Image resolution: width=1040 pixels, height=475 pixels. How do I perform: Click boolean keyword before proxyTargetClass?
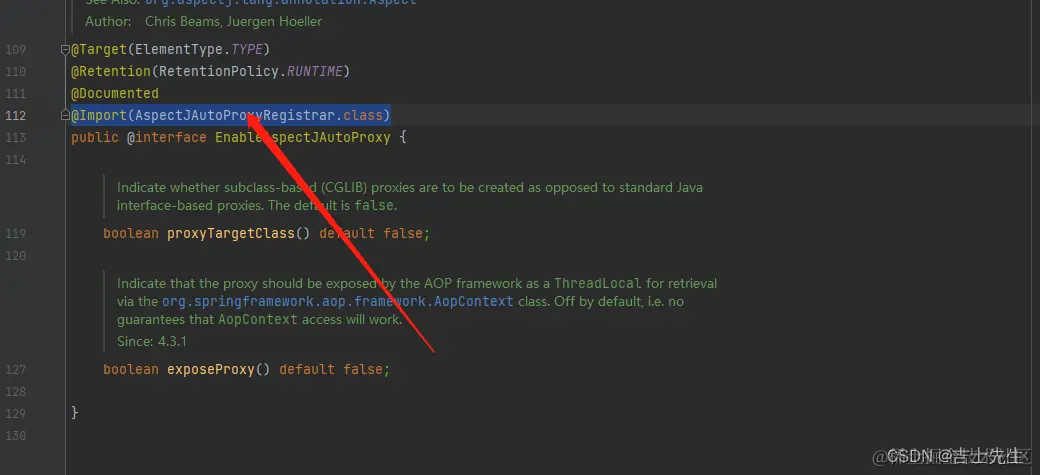coord(131,234)
